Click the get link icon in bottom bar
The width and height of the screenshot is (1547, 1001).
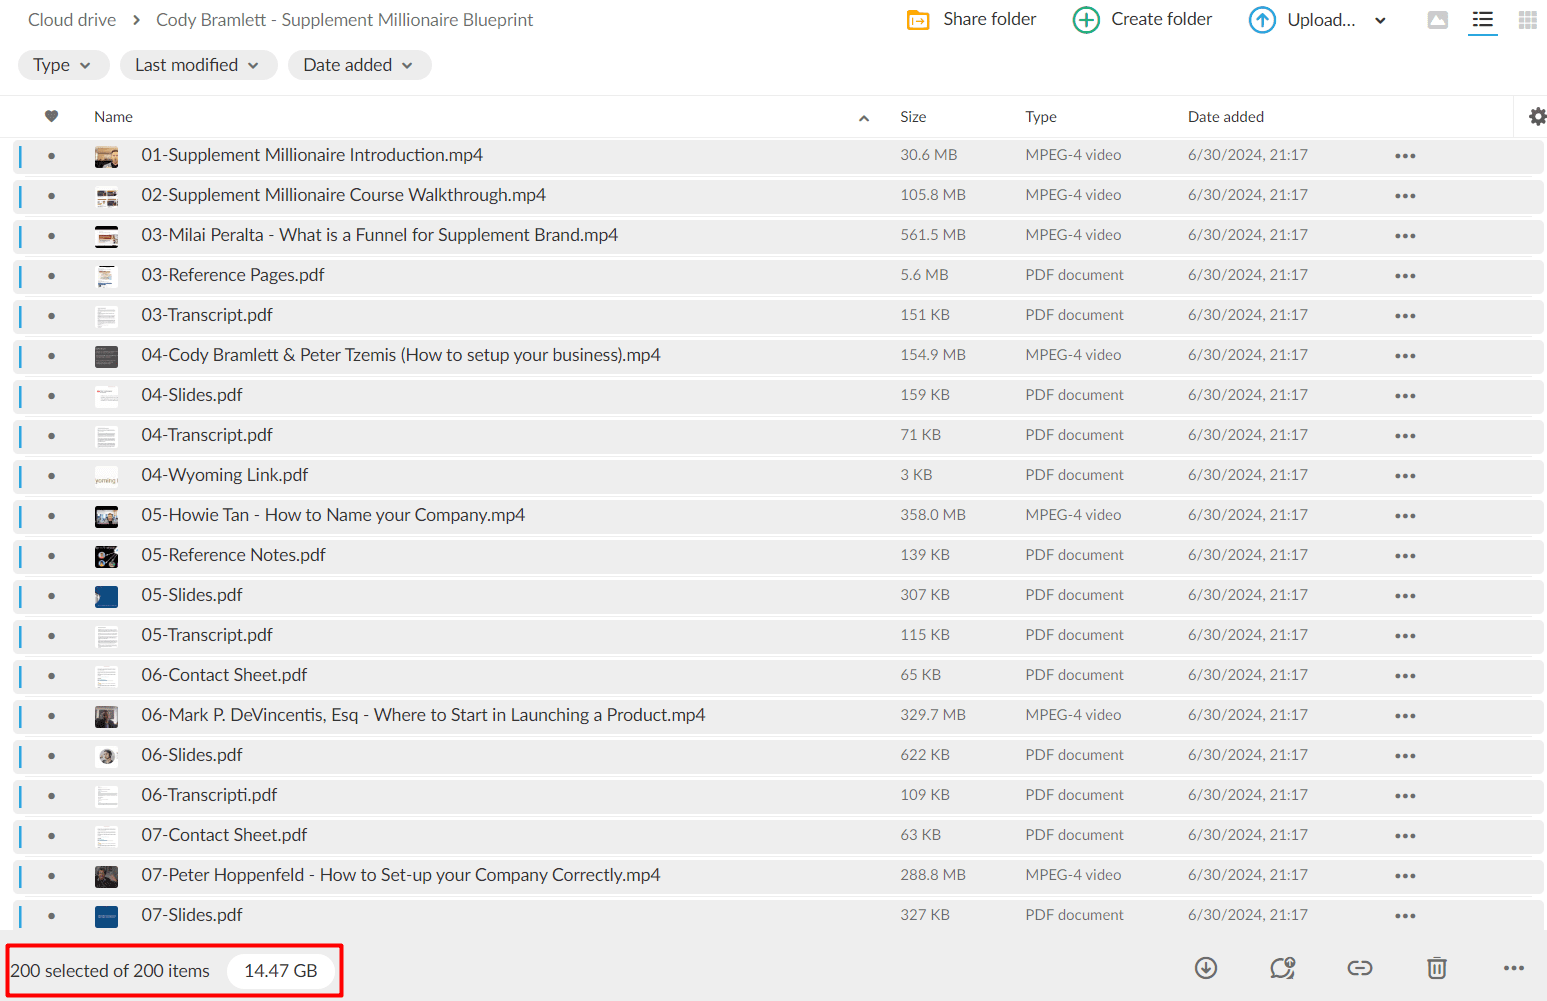(1360, 967)
